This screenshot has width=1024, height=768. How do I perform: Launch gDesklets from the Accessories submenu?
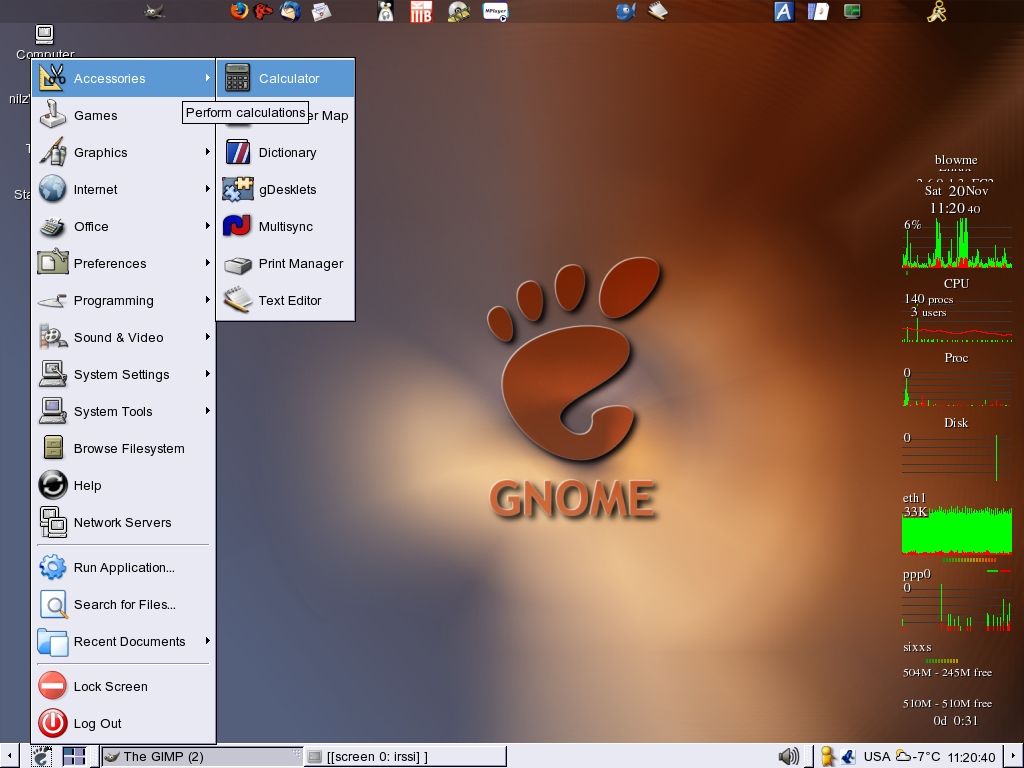tap(286, 189)
